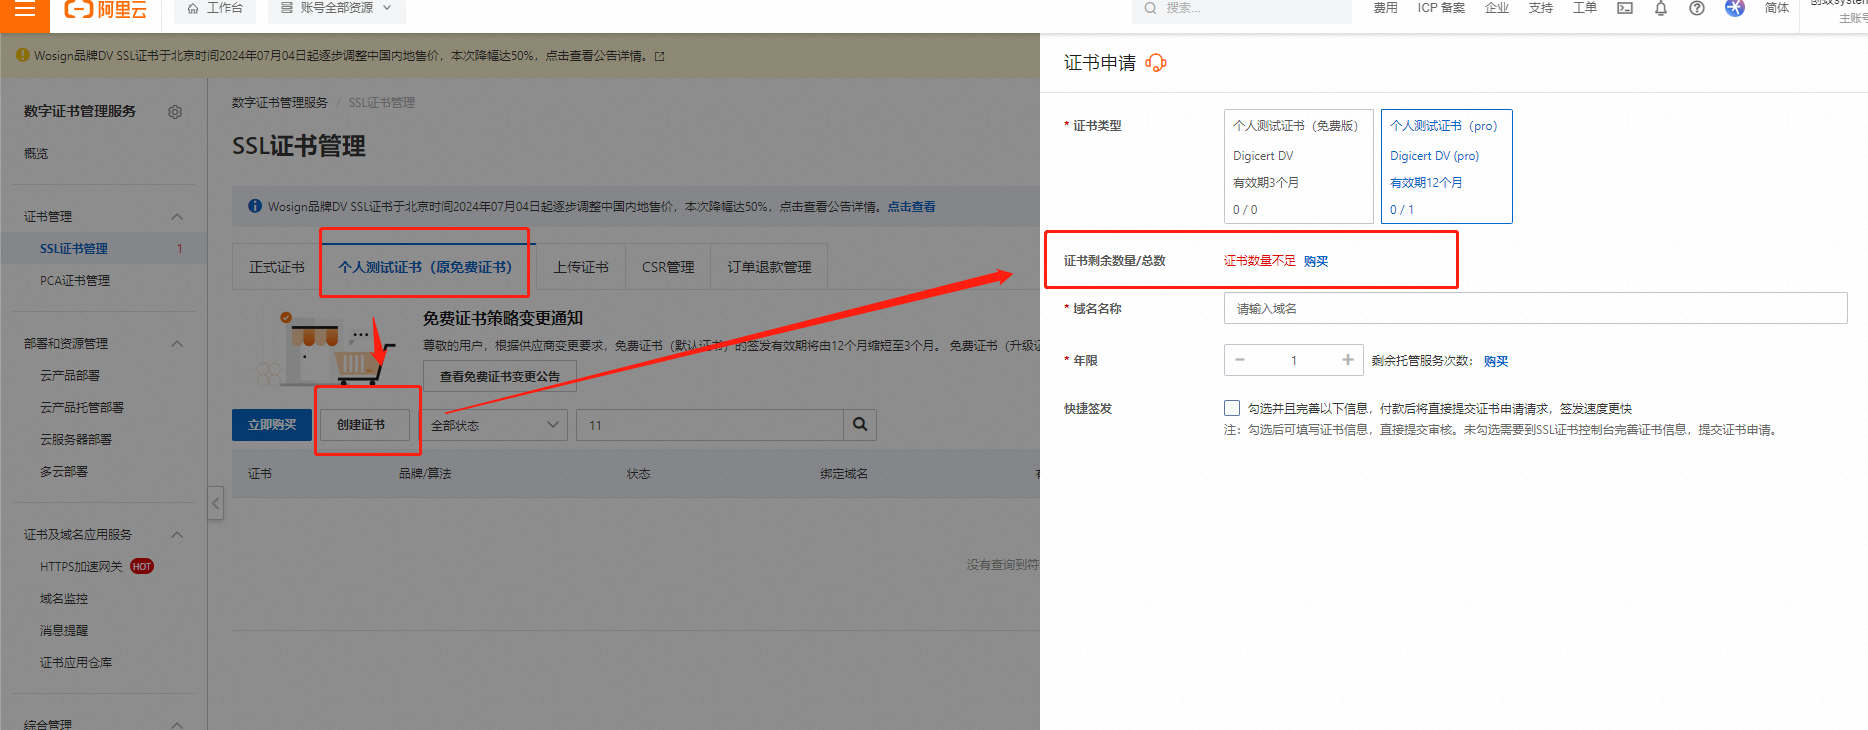Click 购买 link next to 证书数量不足
1868x730 pixels.
[1316, 261]
